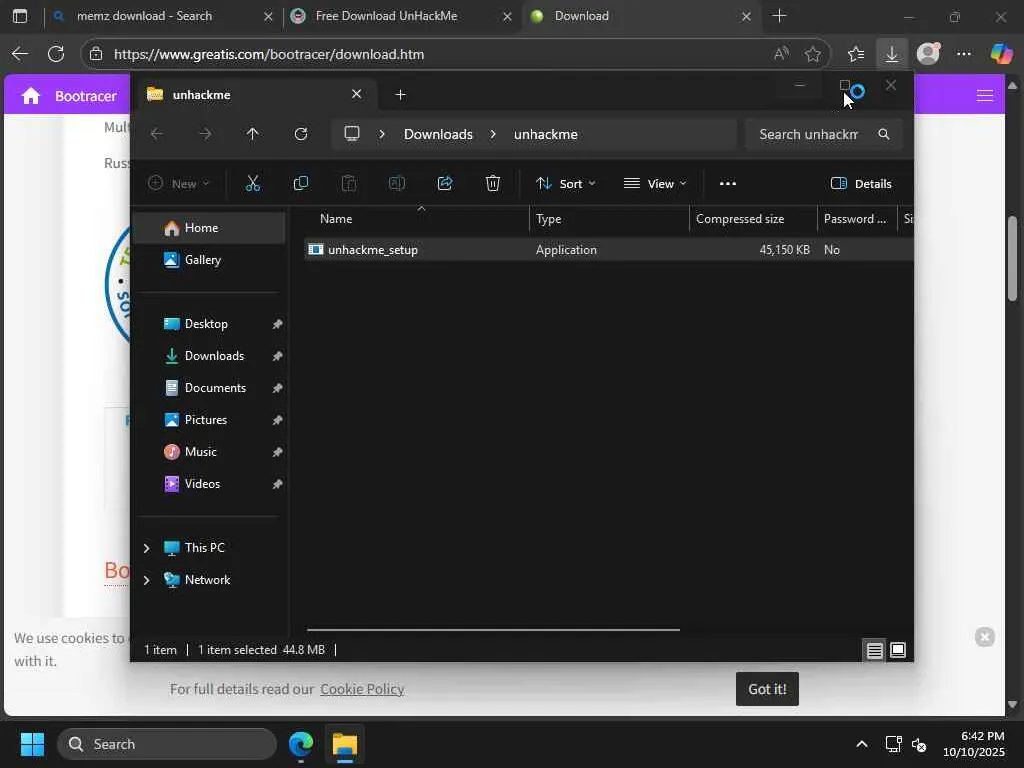The height and width of the screenshot is (768, 1024).
Task: Reload the Bootracer page in Edge
Action: pos(56,54)
